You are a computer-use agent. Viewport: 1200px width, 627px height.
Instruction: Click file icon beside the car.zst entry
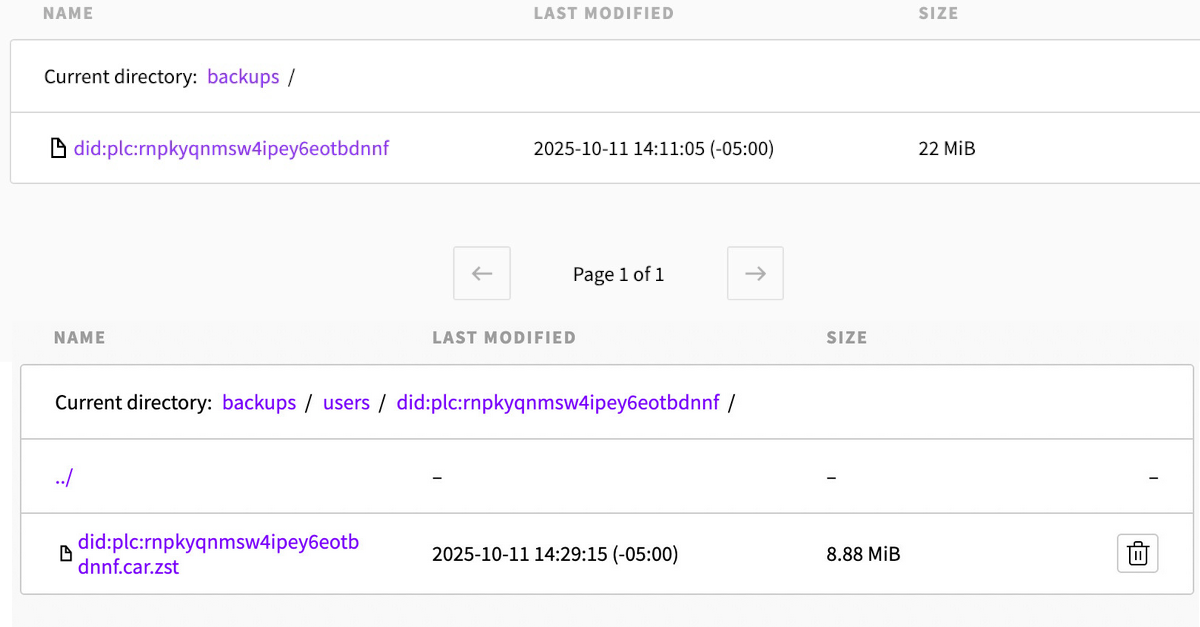(x=66, y=553)
